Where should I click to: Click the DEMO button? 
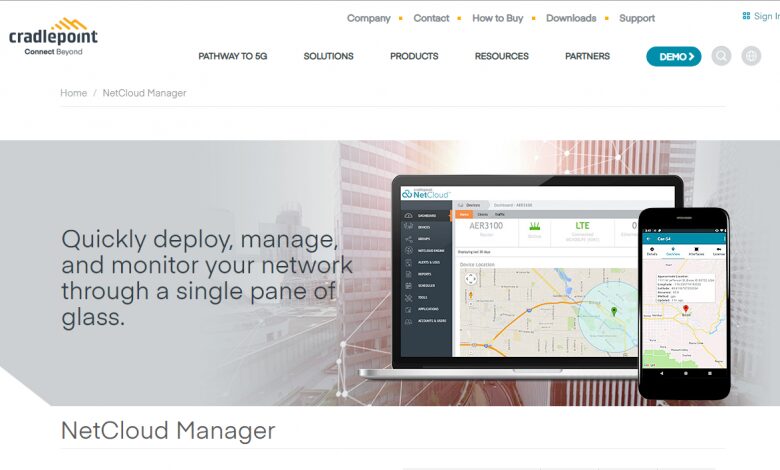pos(674,57)
